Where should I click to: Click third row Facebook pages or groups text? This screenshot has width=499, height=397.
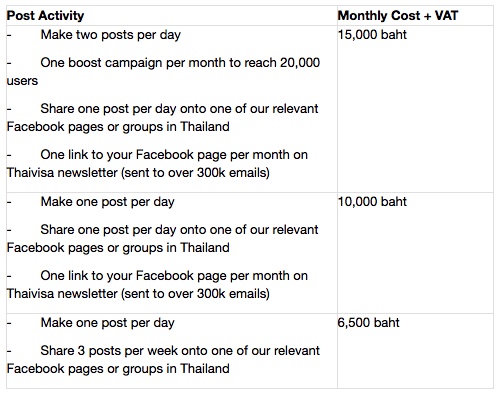click(x=118, y=369)
